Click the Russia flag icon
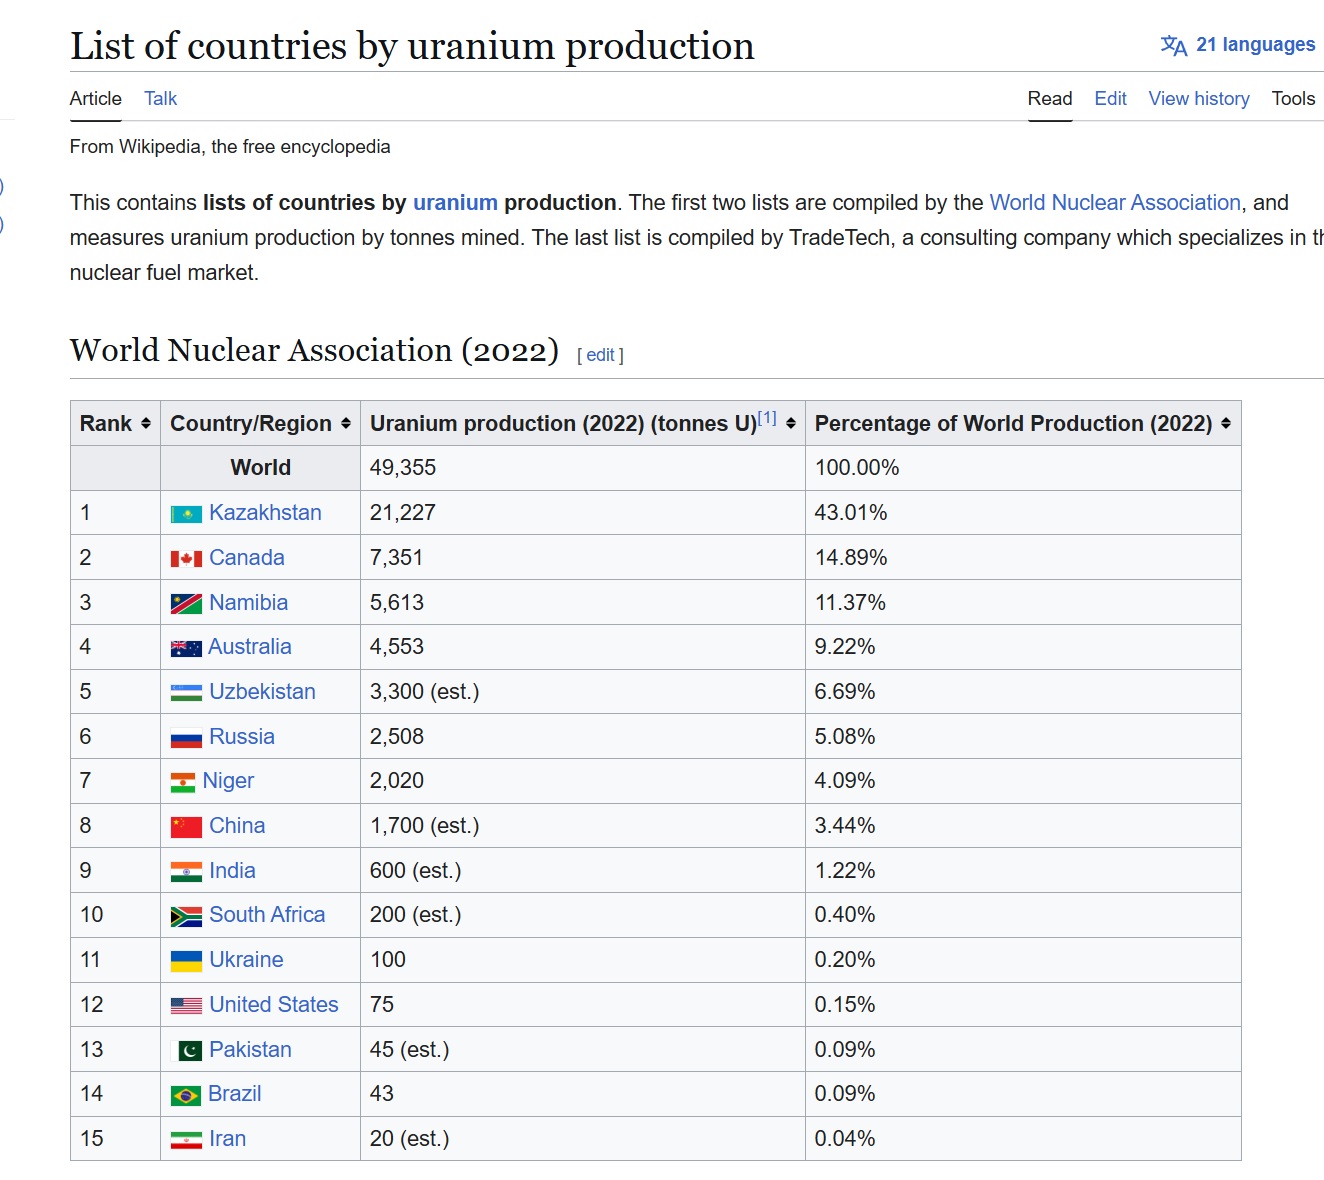 click(x=186, y=738)
